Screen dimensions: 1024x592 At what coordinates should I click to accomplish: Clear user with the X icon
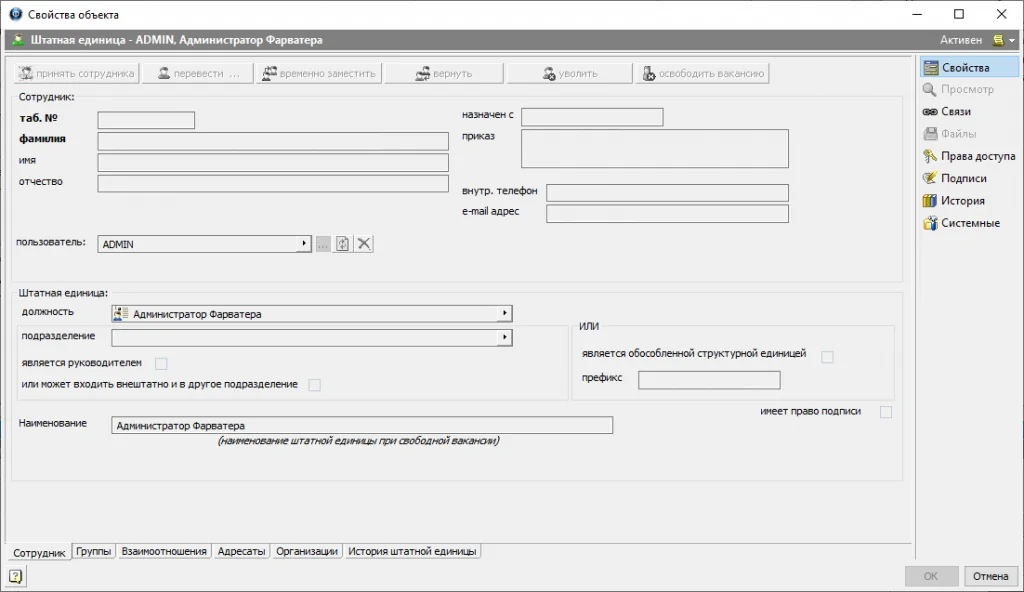tap(364, 244)
